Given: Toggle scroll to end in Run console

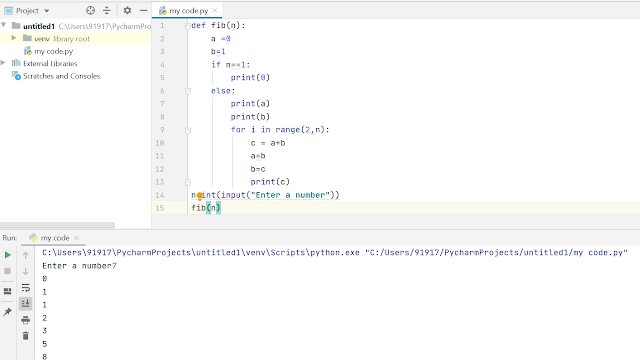Looking at the screenshot, I should click(25, 303).
